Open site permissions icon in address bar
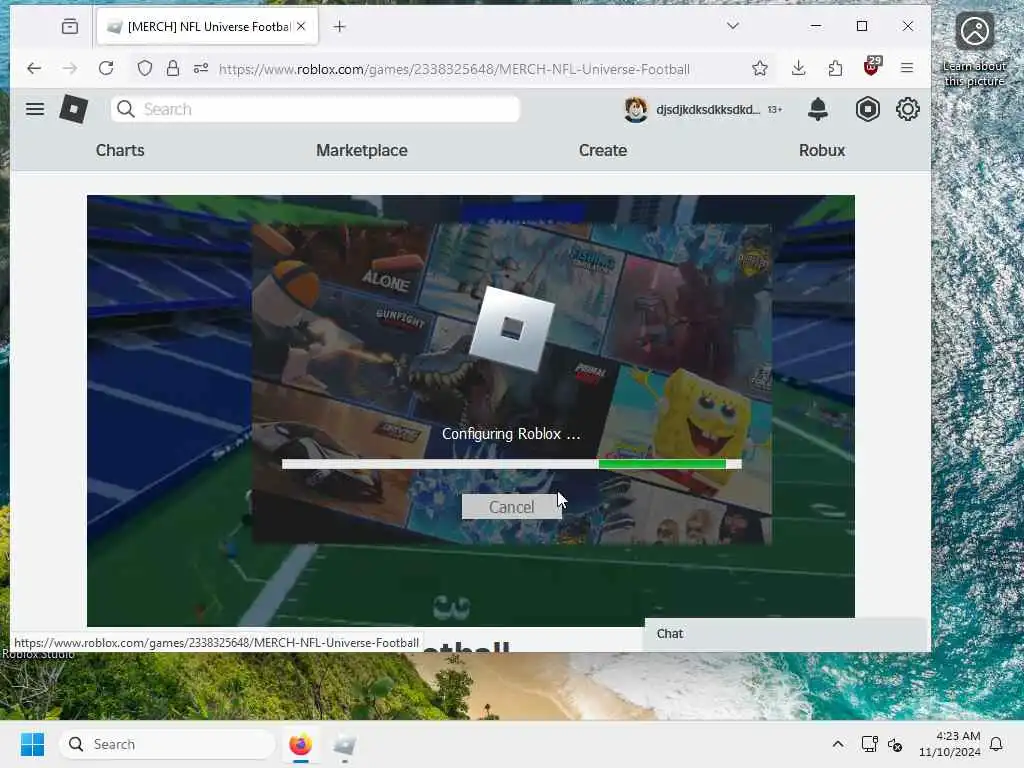 coord(200,68)
